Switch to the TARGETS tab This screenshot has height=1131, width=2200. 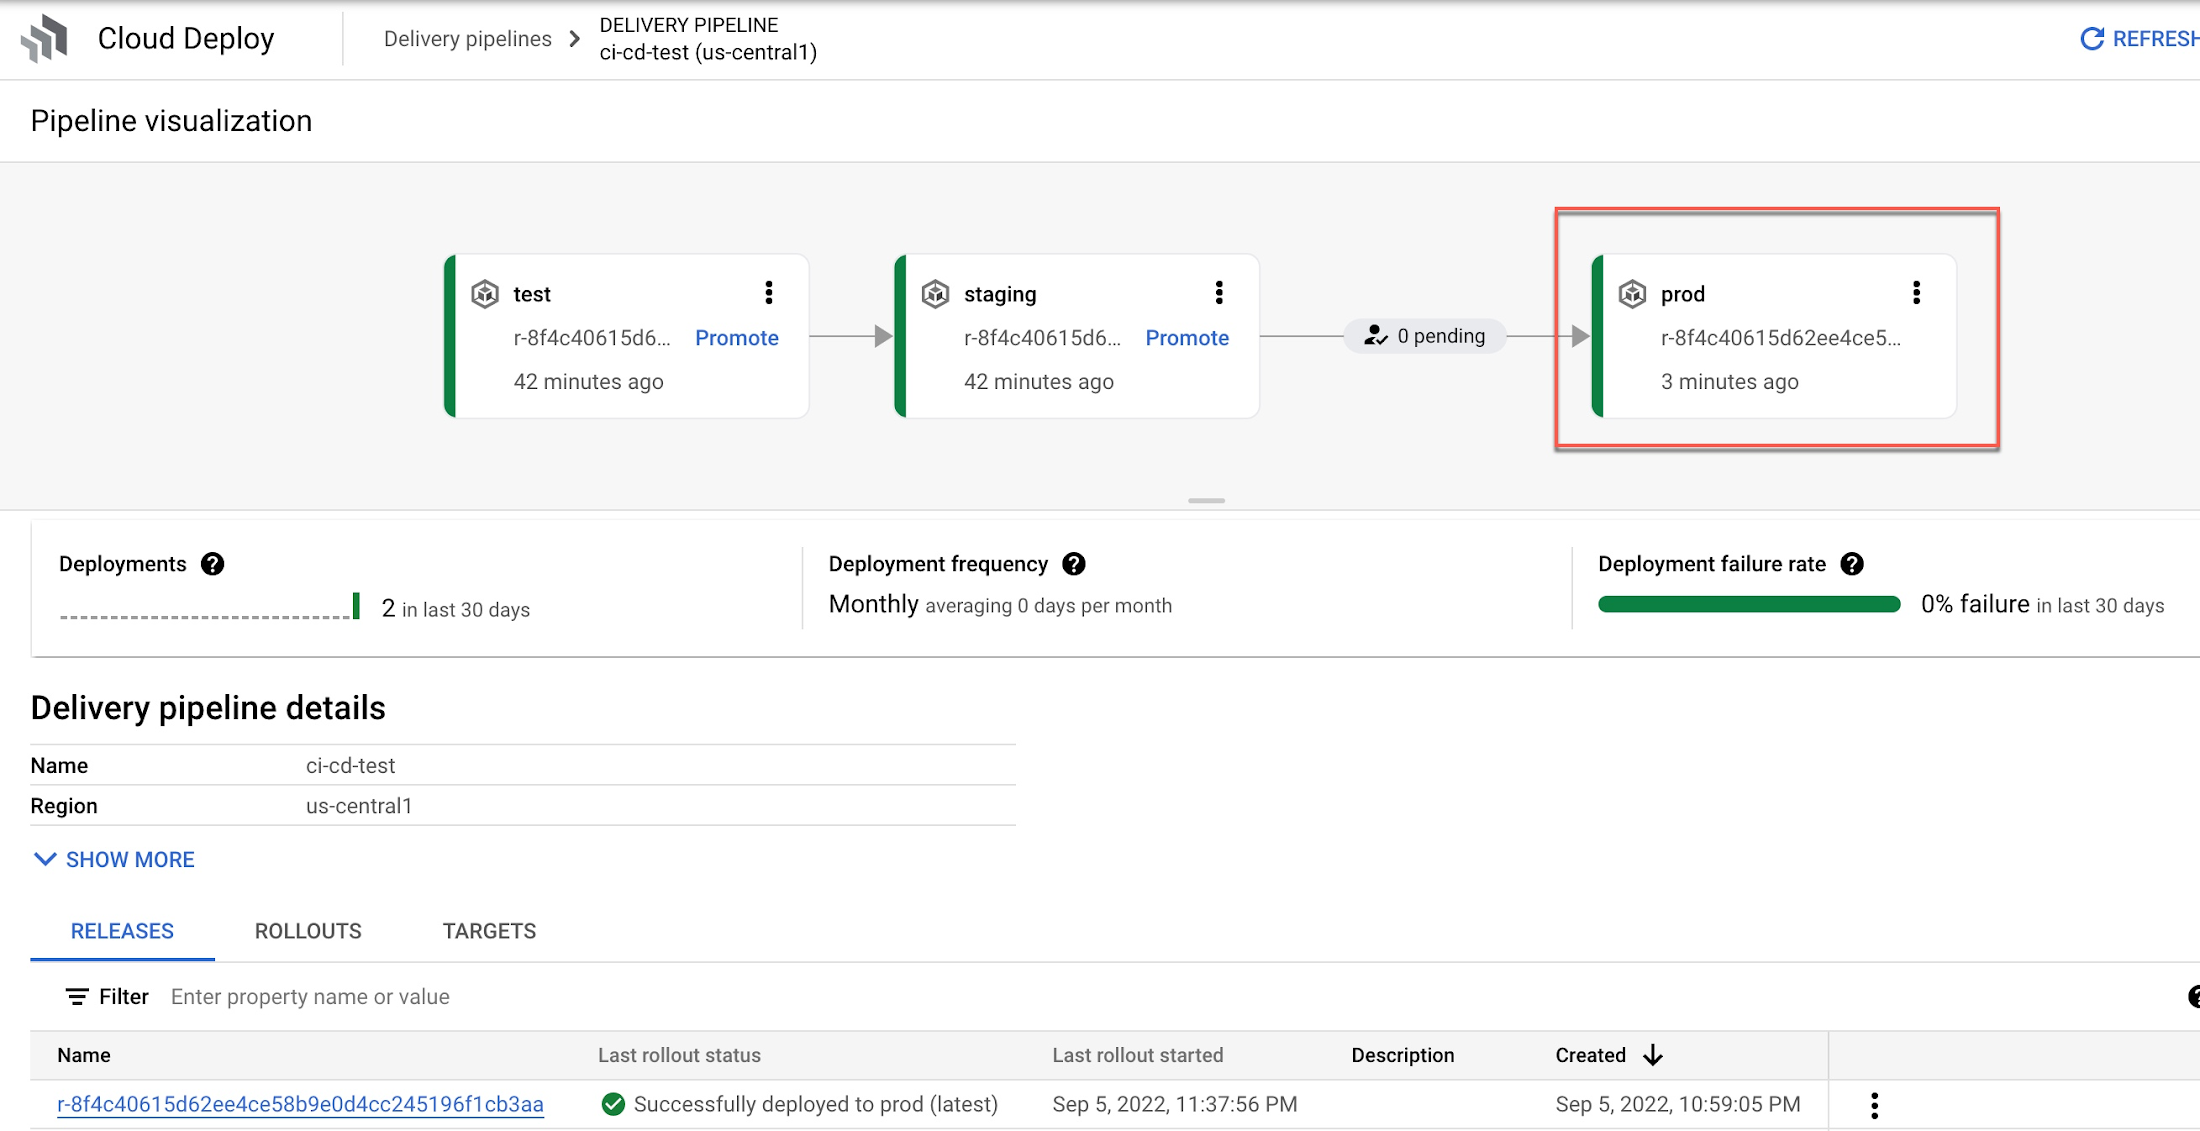click(x=489, y=931)
